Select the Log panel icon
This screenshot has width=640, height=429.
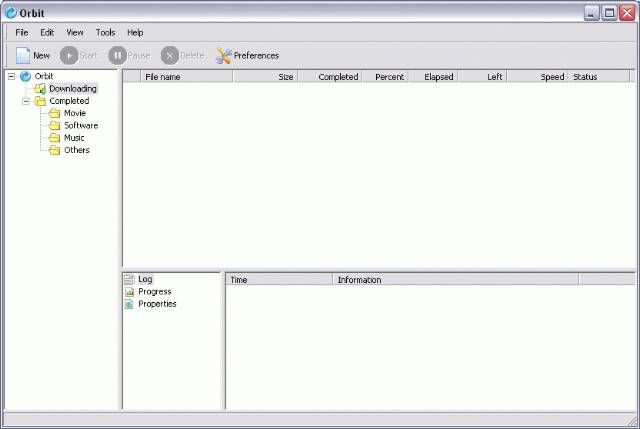(129, 280)
